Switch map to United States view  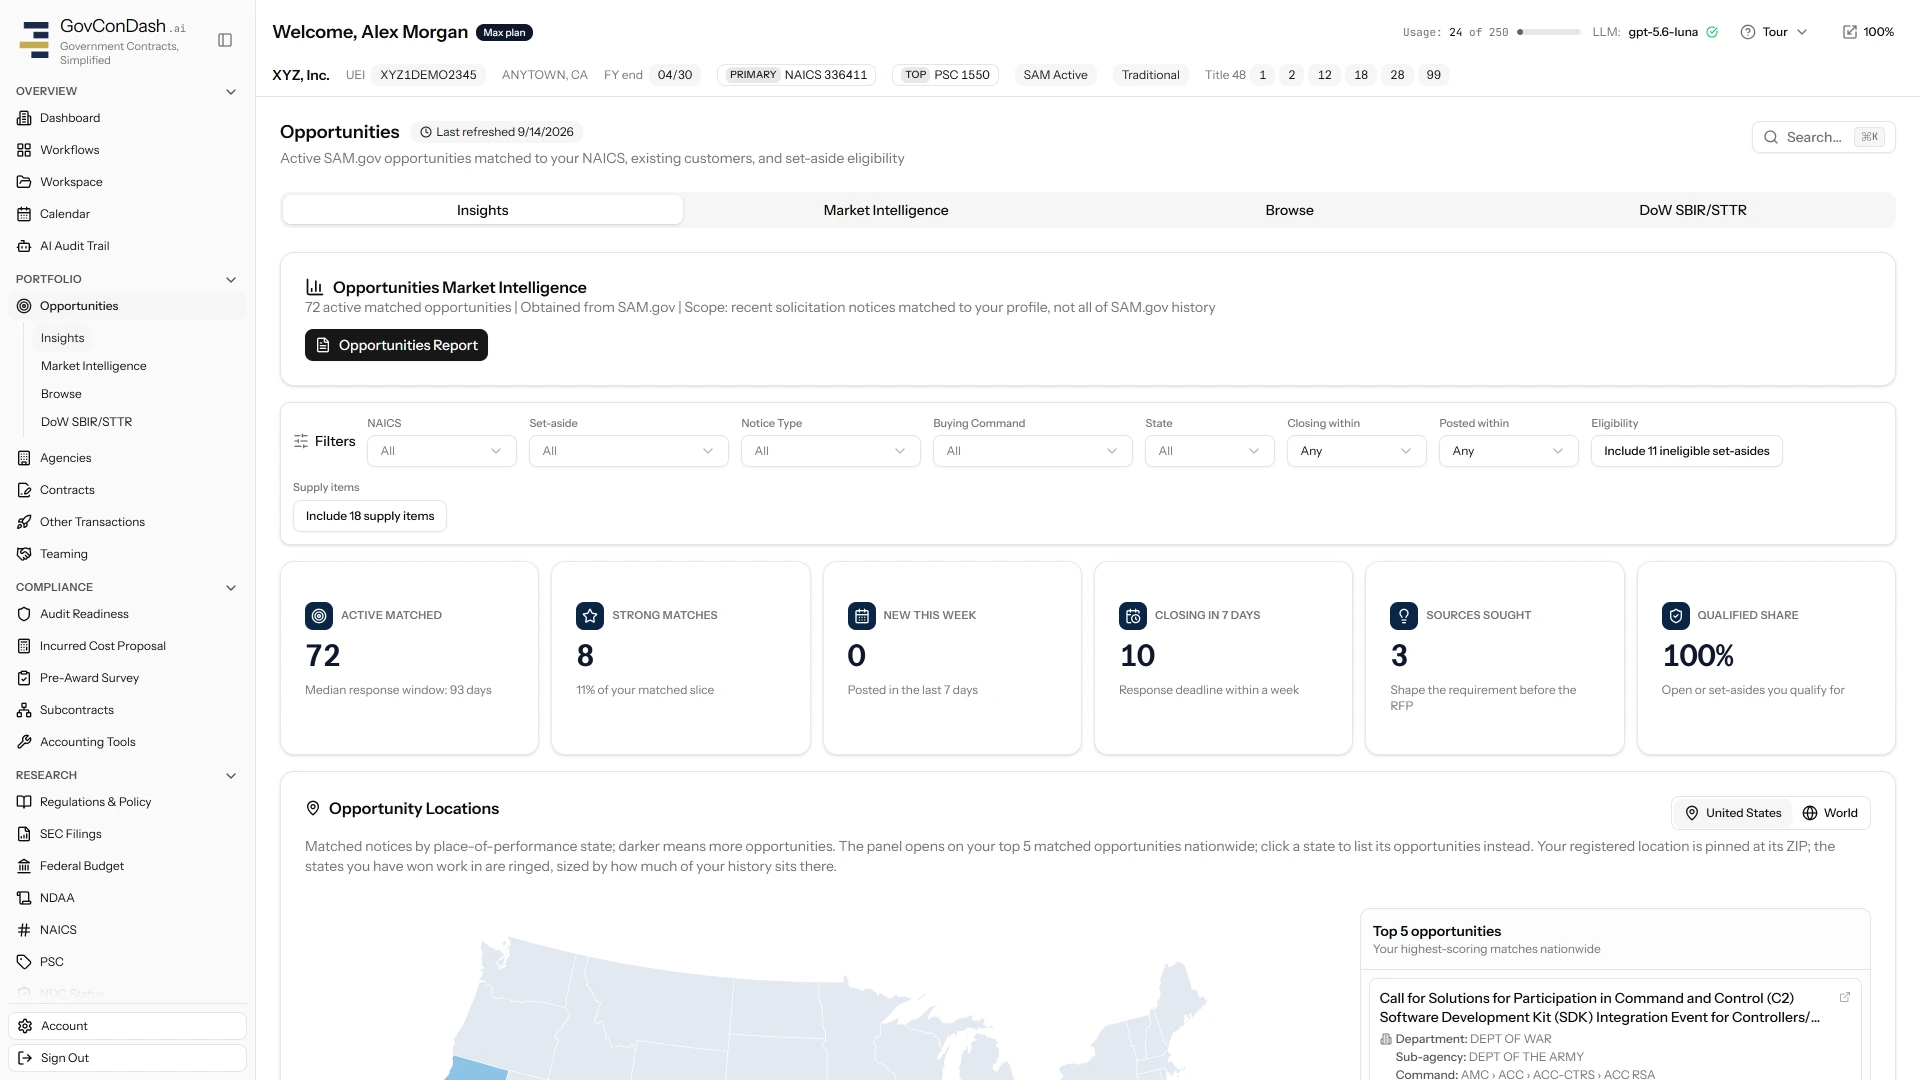[x=1733, y=813]
